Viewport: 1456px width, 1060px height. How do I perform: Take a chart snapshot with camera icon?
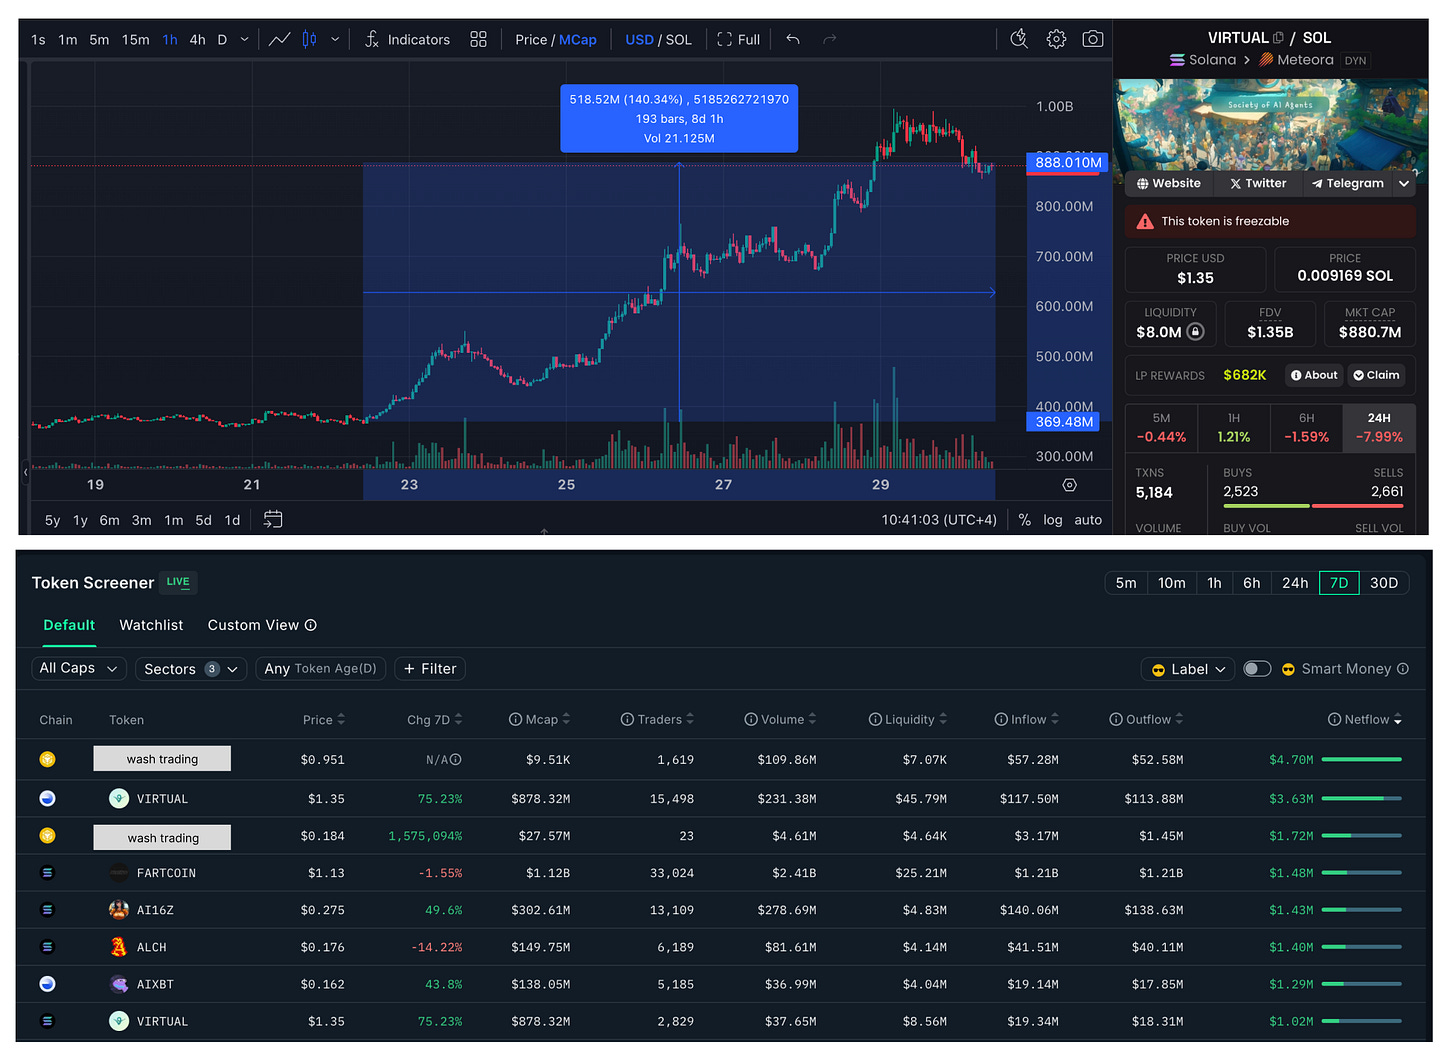click(1093, 39)
